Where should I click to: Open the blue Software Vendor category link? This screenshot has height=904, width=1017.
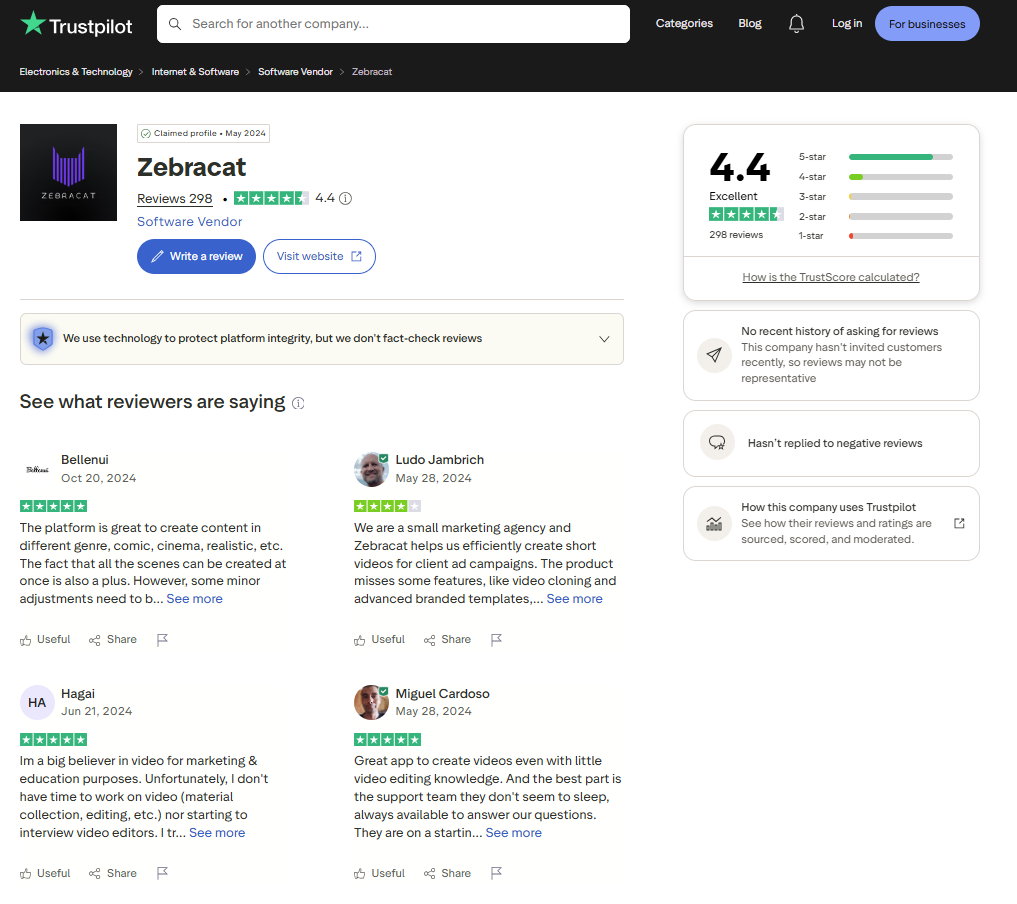[189, 222]
